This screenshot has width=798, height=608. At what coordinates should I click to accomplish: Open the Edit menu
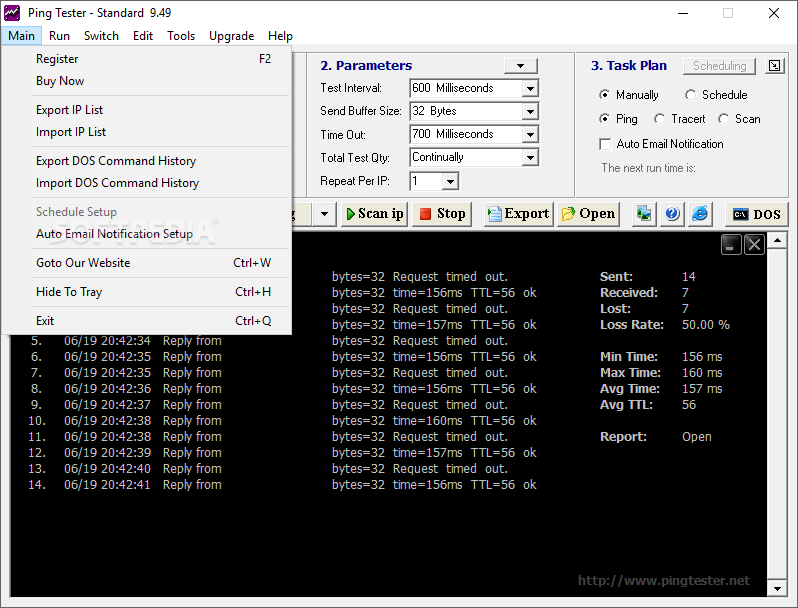tap(142, 36)
